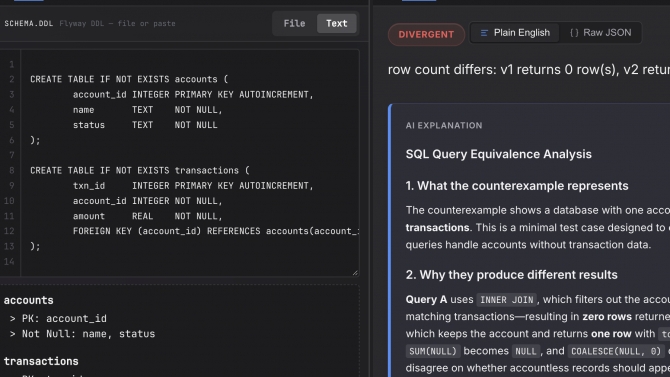Click the 'amount REAL NOT NULL' line
670x377 pixels.
tap(147, 216)
